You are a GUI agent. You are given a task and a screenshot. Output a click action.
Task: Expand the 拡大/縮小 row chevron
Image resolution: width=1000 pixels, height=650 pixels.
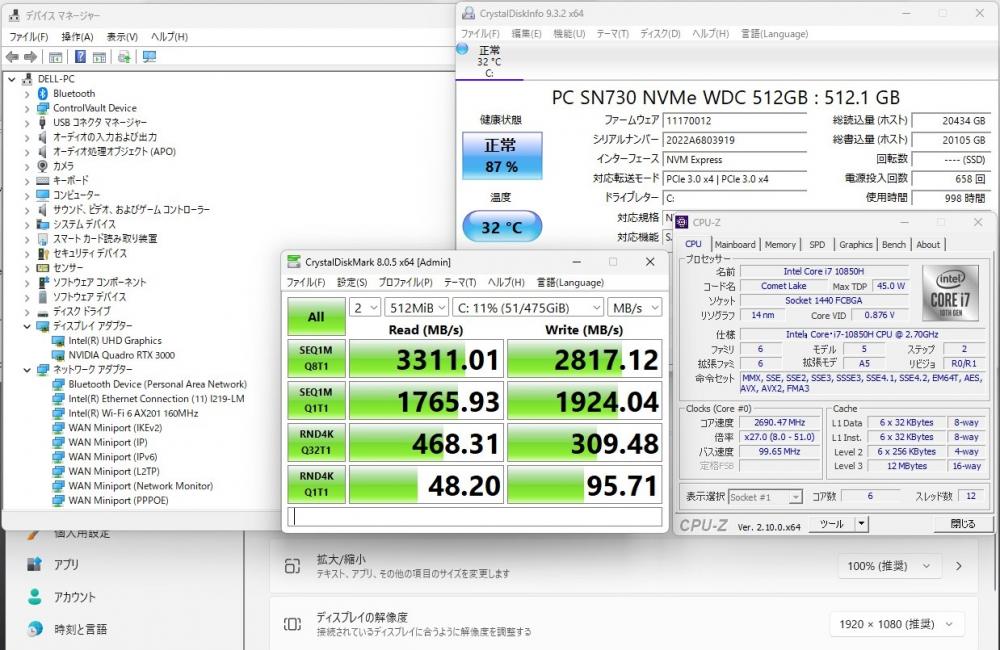pos(959,566)
